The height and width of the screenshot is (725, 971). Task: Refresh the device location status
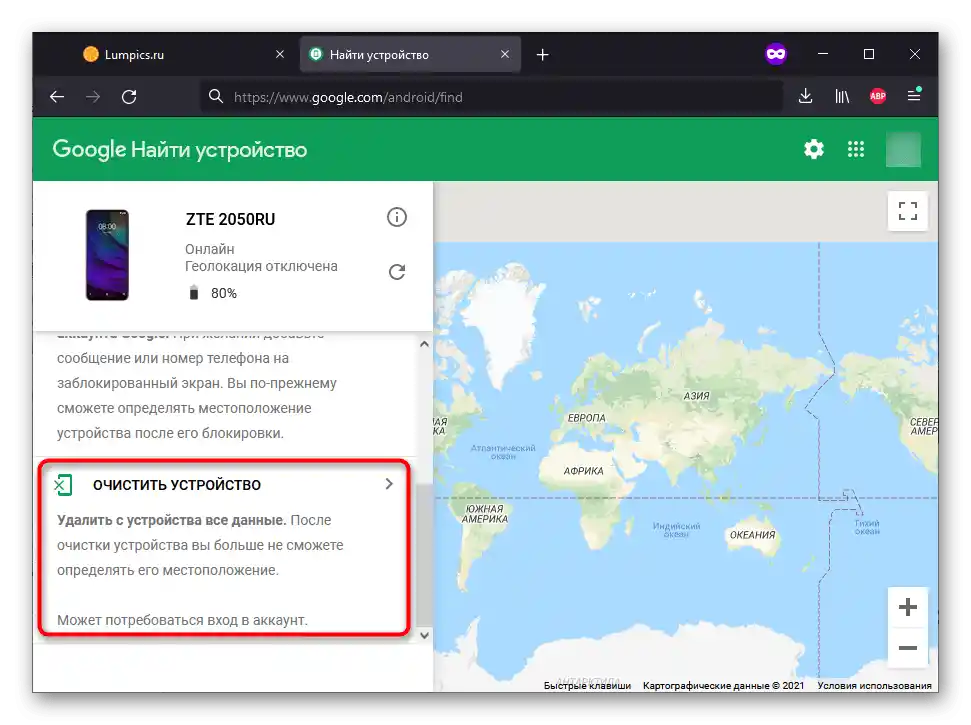point(397,272)
